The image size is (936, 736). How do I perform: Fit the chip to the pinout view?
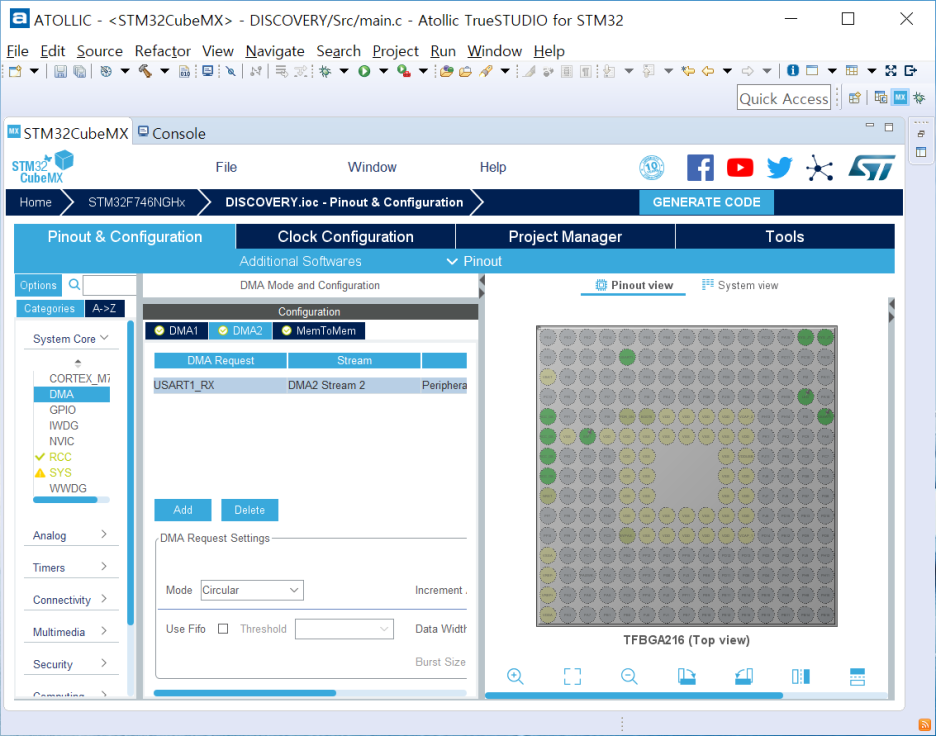[x=572, y=676]
